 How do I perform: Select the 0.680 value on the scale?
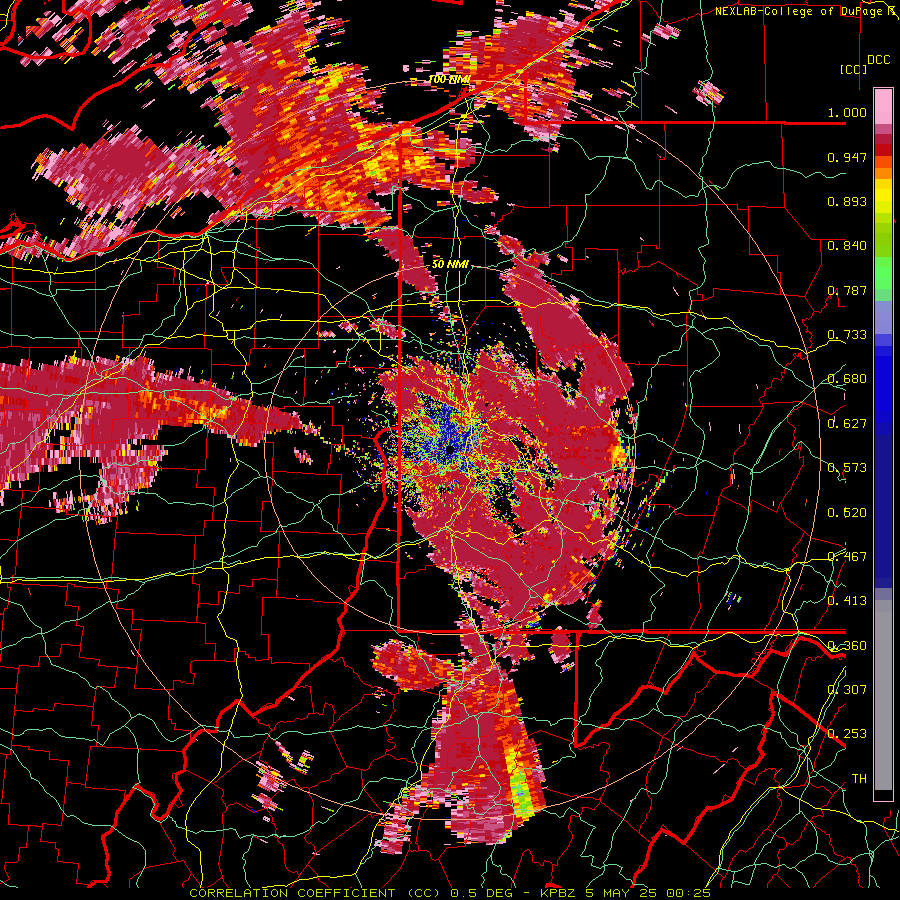847,379
